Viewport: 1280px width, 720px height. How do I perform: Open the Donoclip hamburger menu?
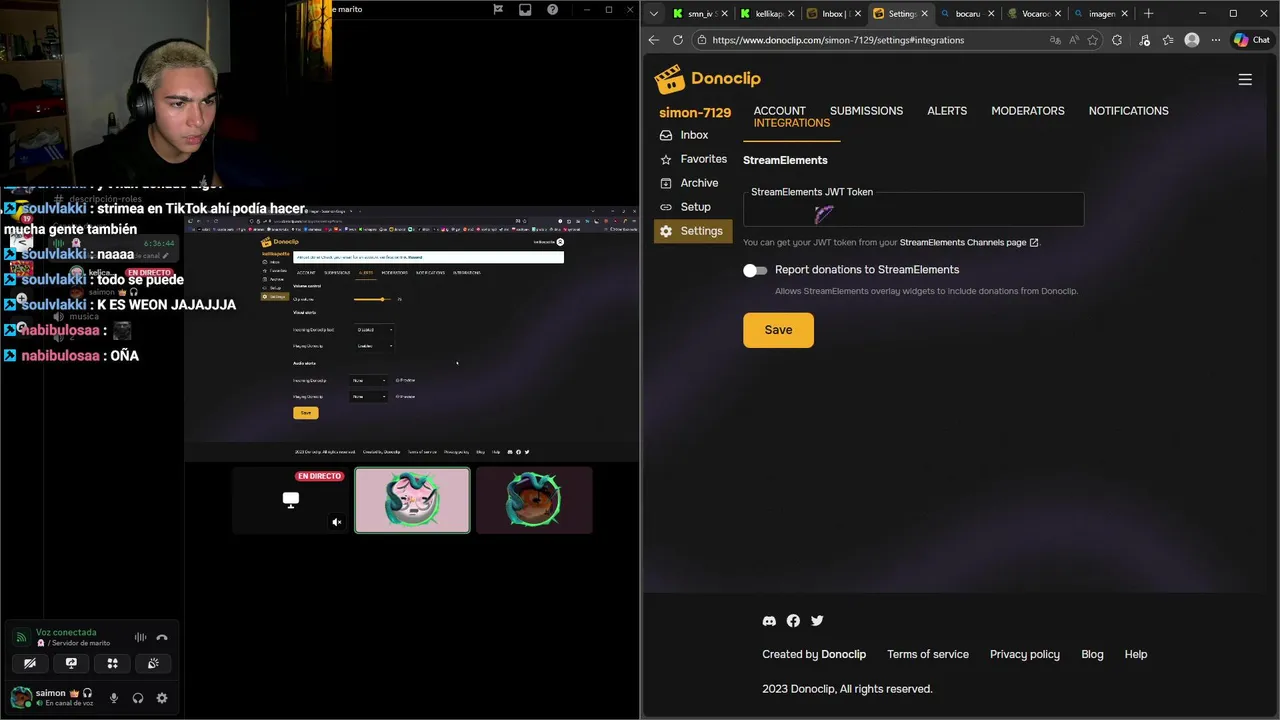pos(1245,79)
